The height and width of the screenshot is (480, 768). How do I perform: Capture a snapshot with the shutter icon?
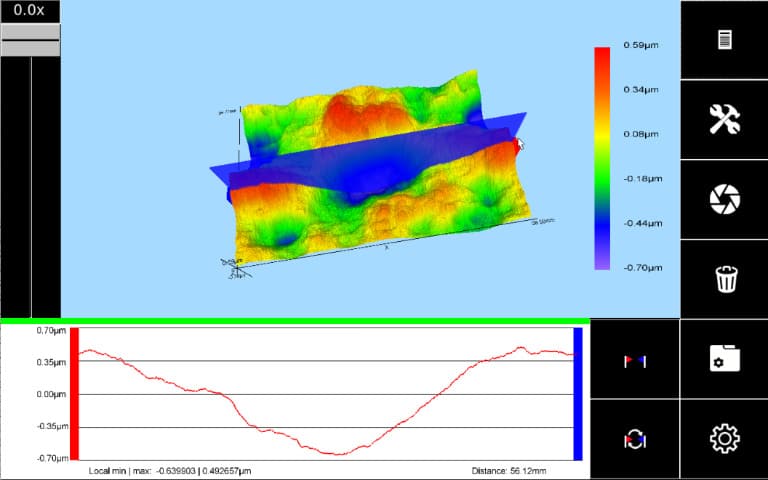click(724, 200)
